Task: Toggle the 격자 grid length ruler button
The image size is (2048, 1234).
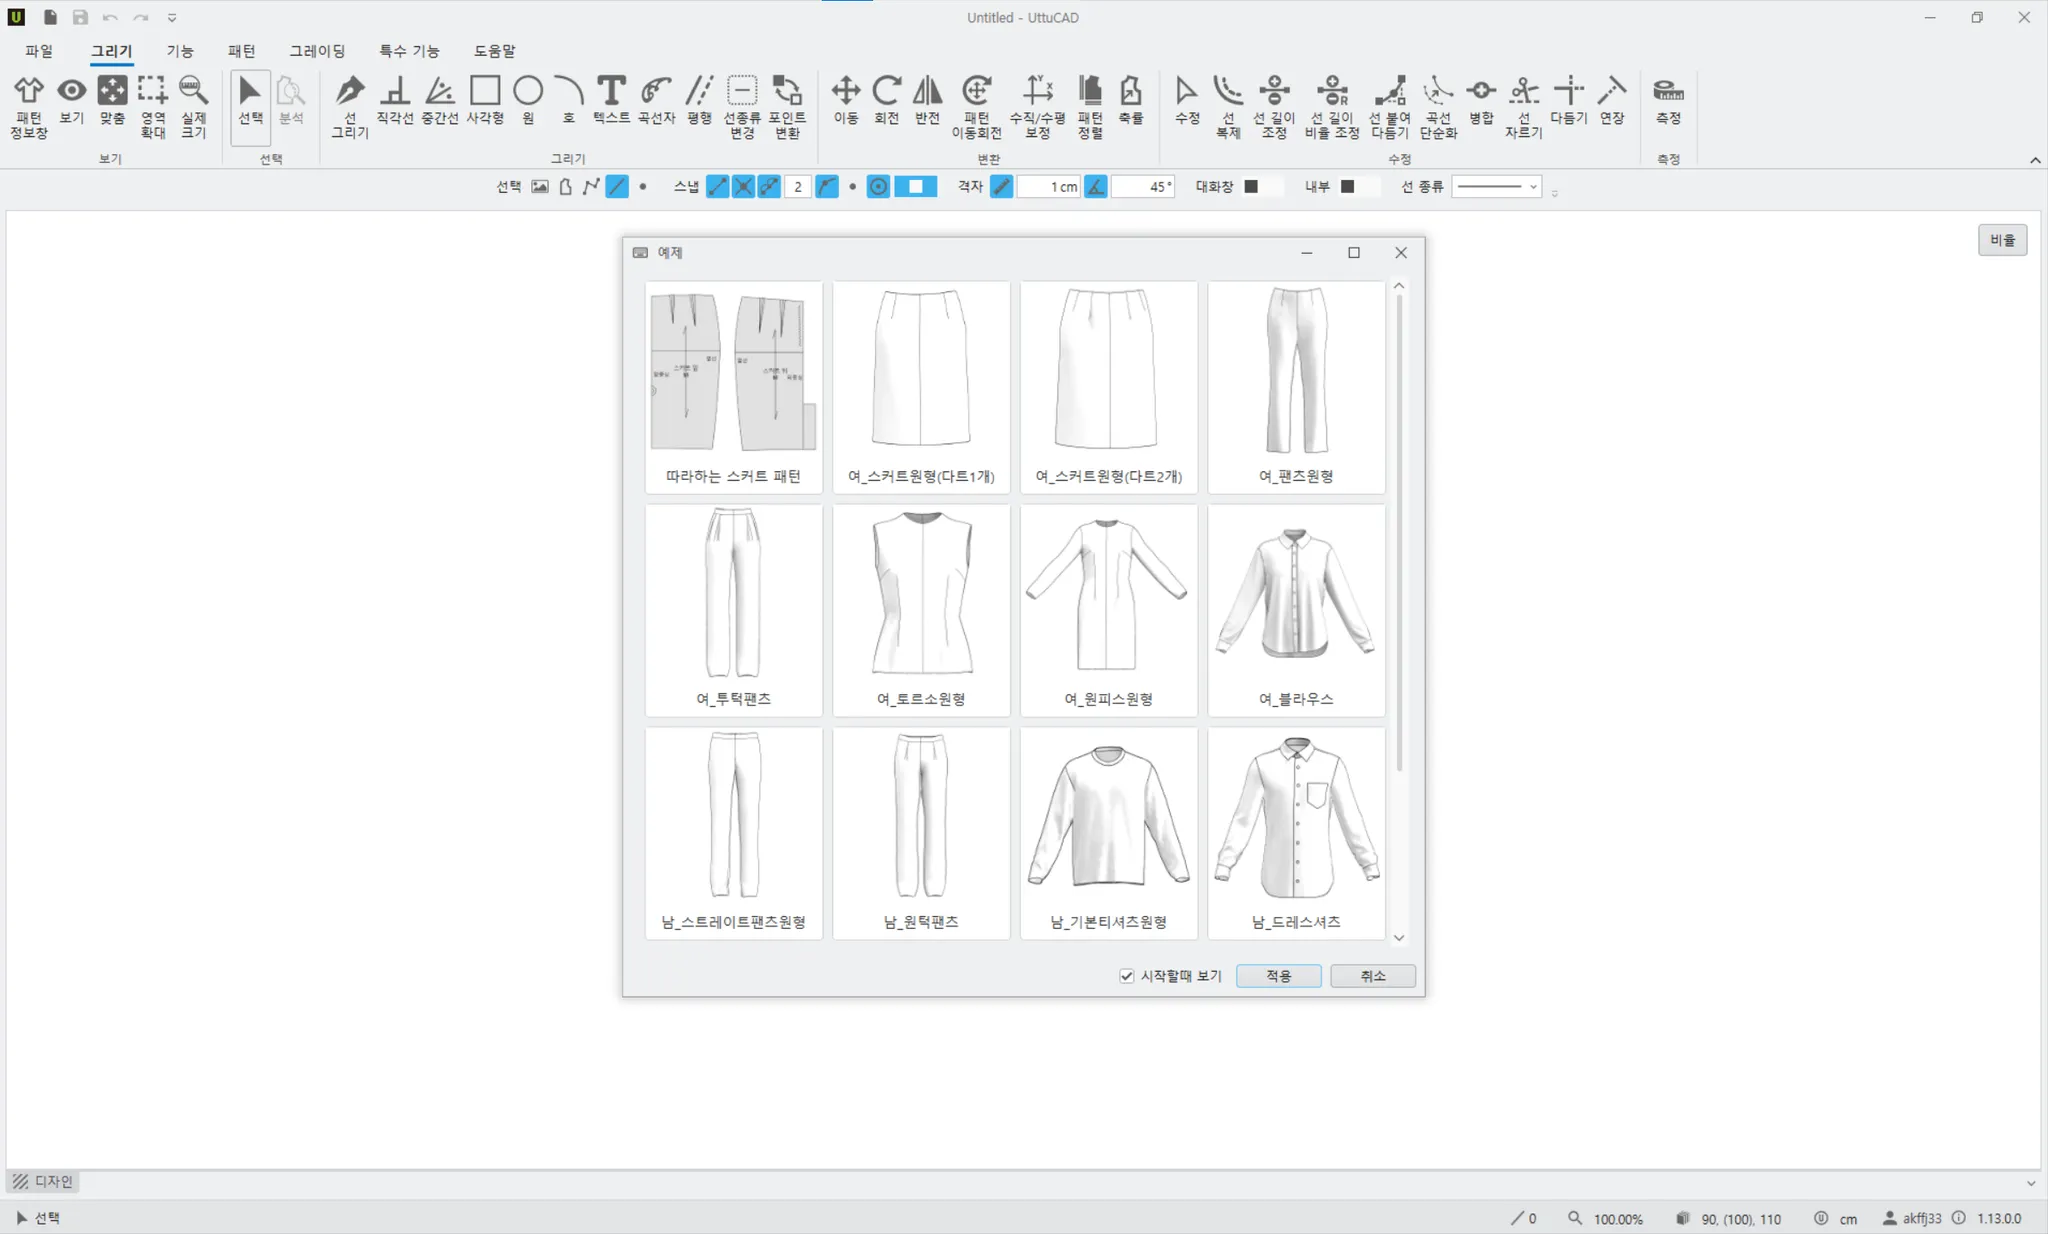Action: click(1001, 187)
